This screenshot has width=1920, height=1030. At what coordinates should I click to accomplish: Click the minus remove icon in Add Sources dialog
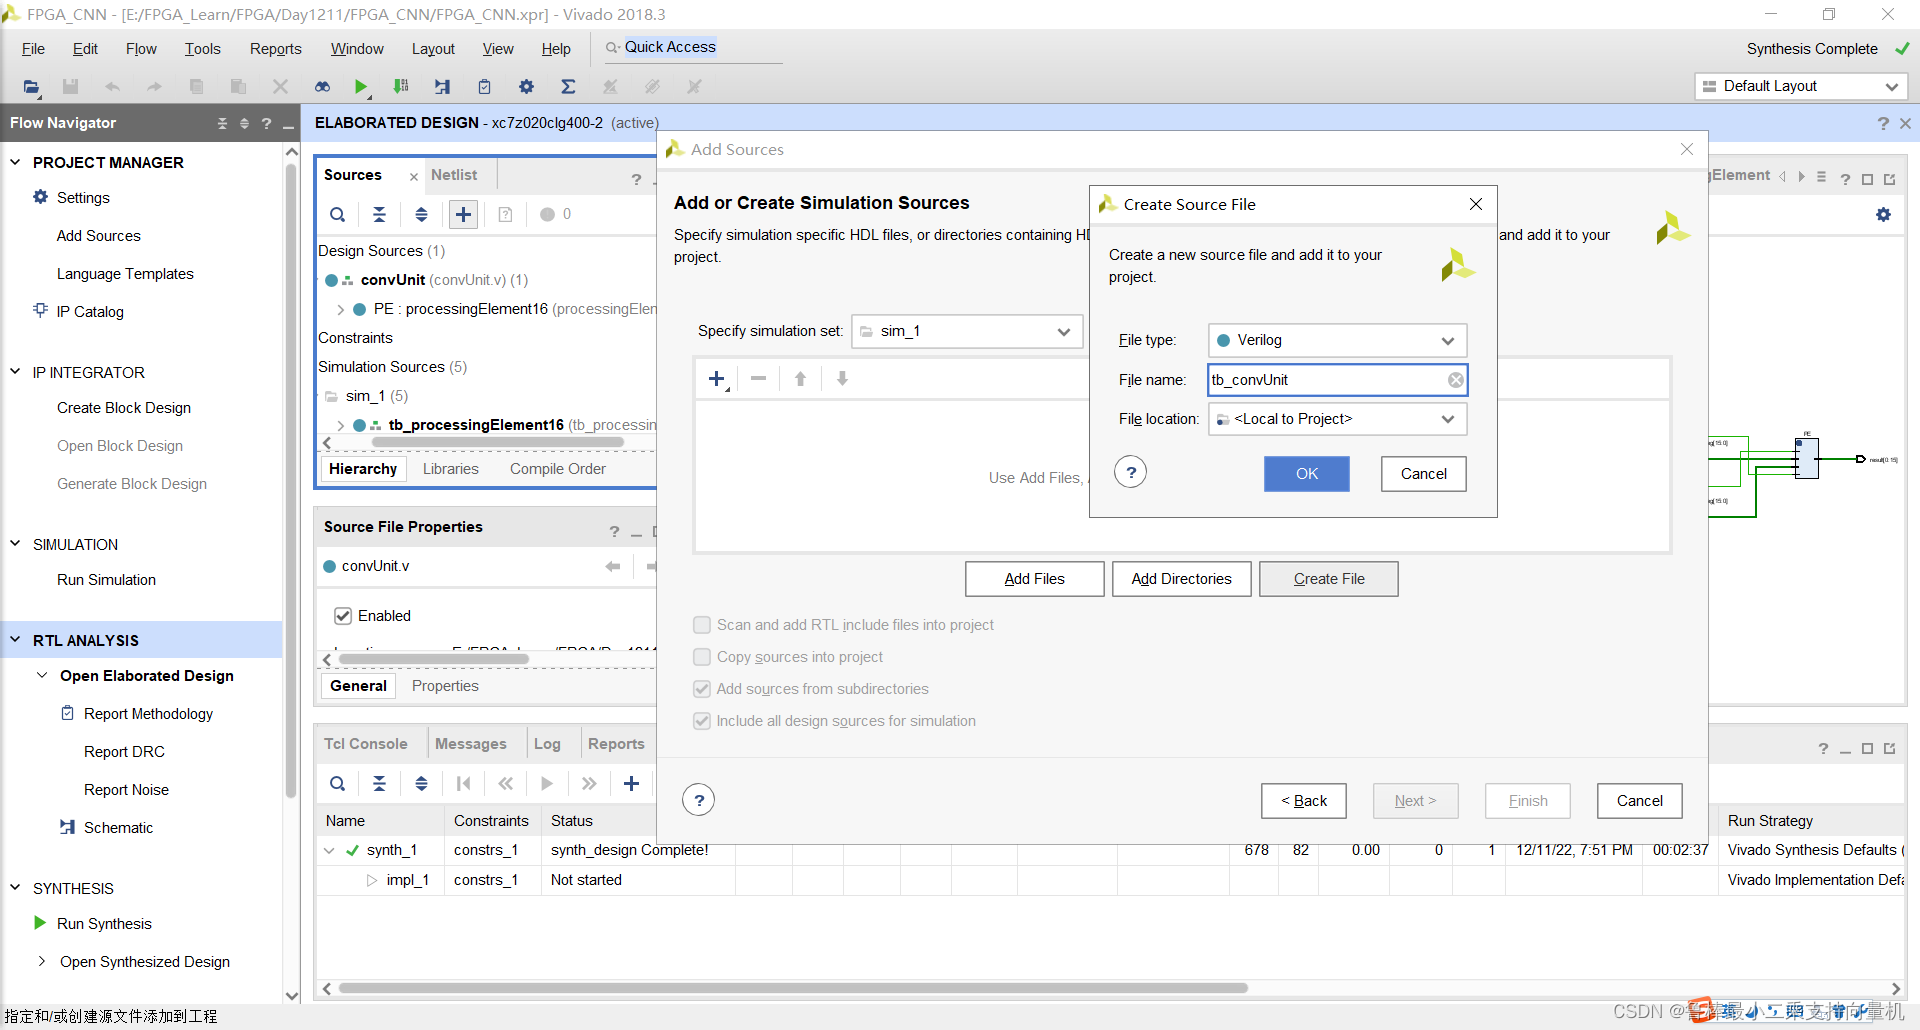point(758,379)
